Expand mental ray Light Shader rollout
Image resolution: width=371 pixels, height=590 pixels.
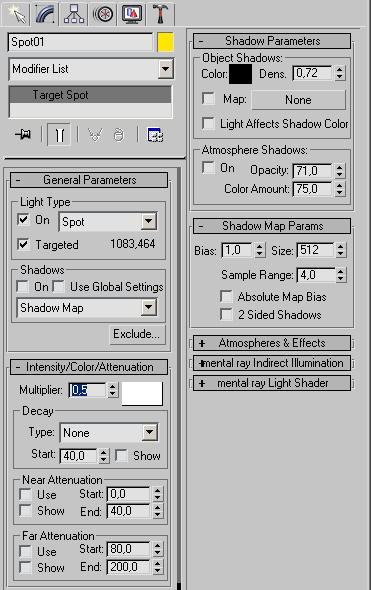click(272, 383)
